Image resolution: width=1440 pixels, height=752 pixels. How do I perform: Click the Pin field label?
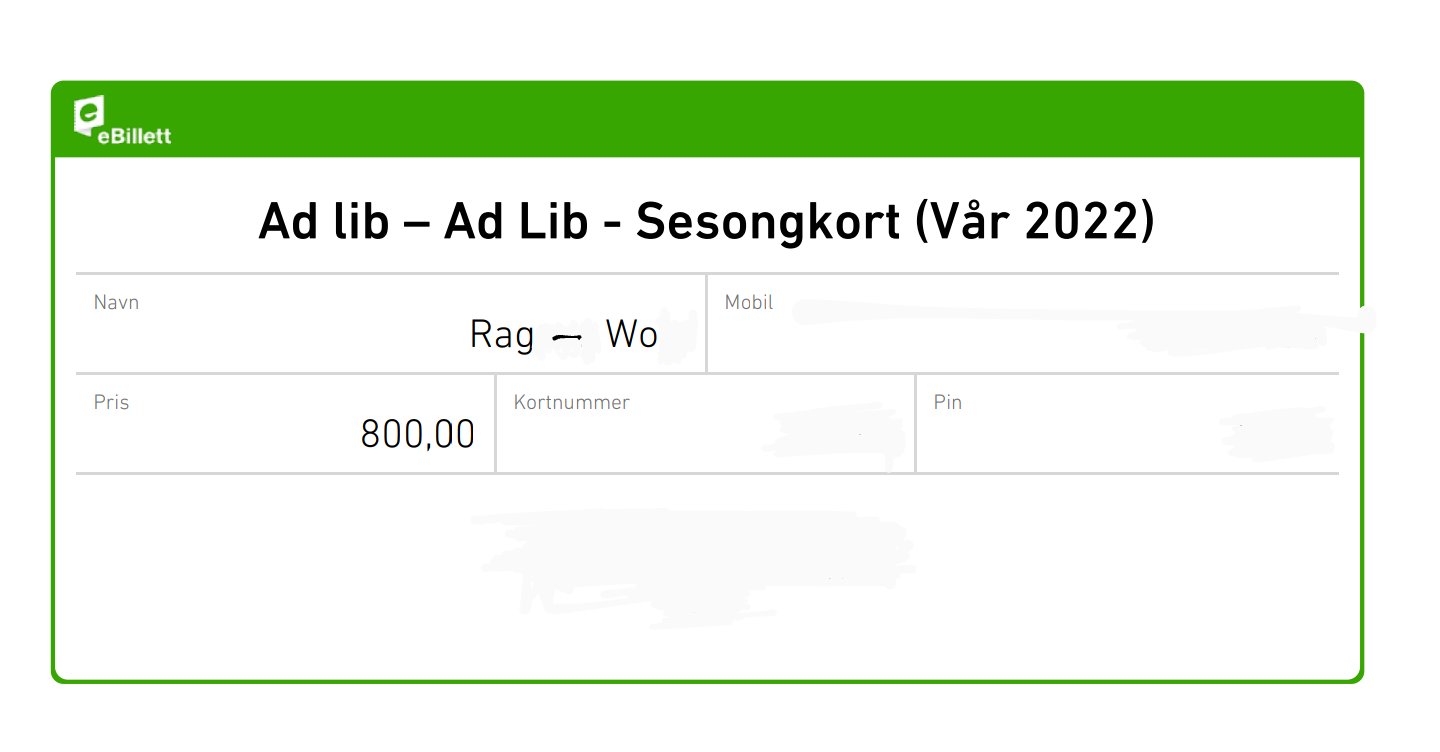pyautogui.click(x=947, y=402)
